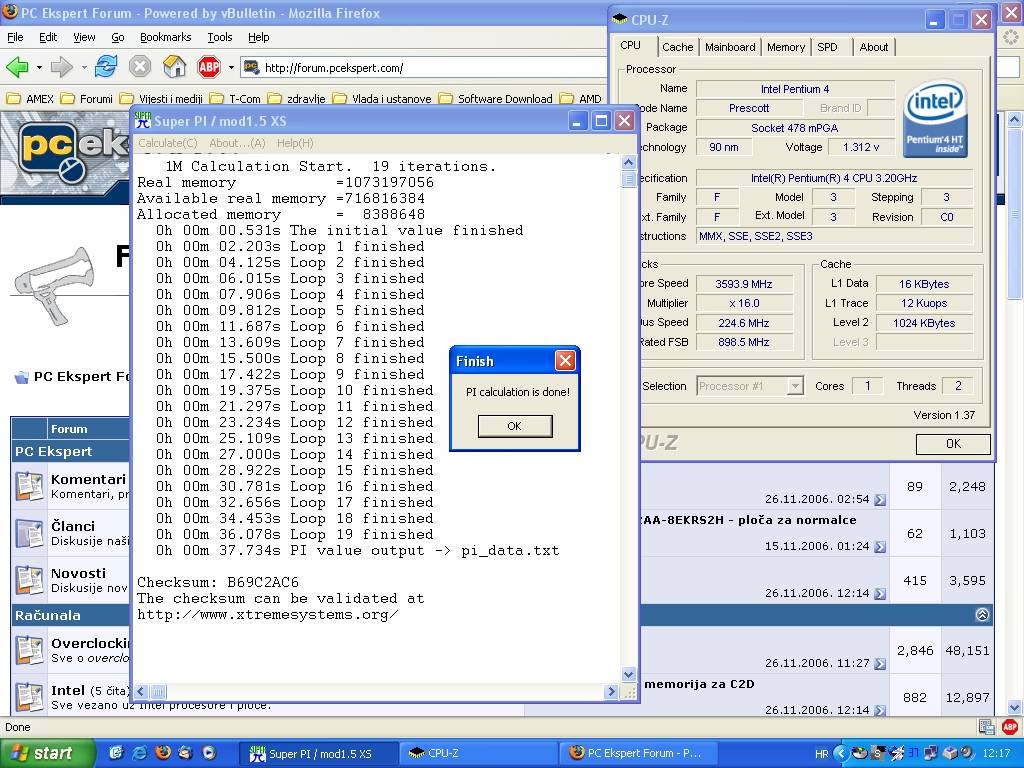Open the Go menu in Firefox
Viewport: 1024px width, 768px height.
coord(118,37)
